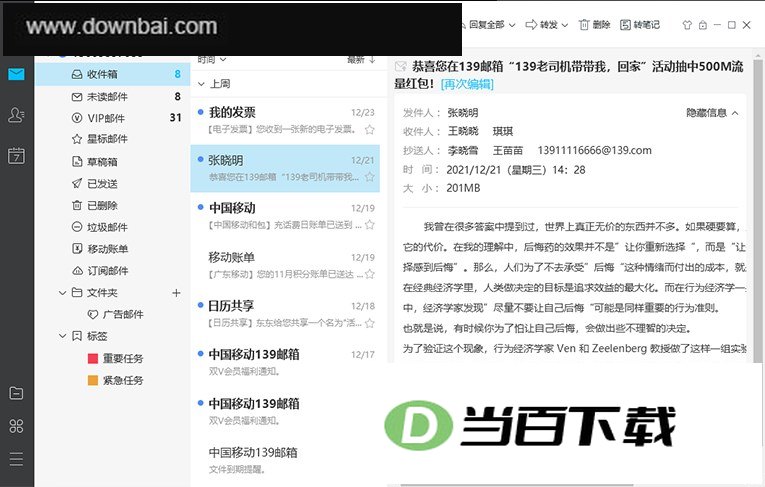
Task: Open the 我的发票 mail in the list
Action: 285,120
